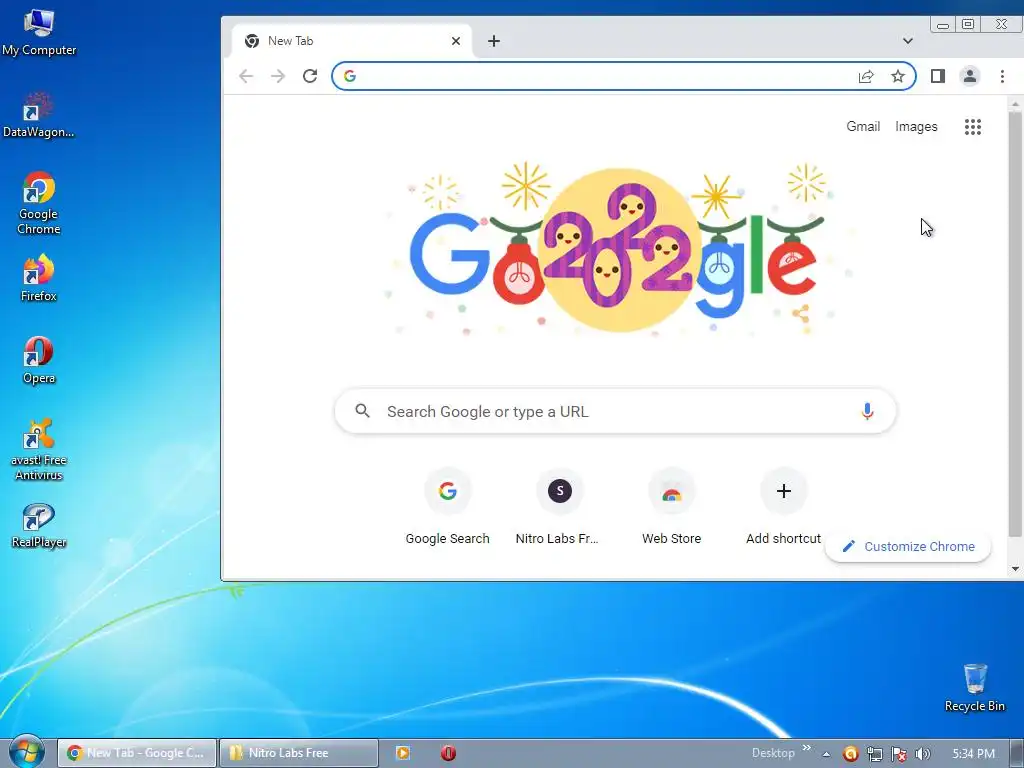1024x768 pixels.
Task: Select the New Tab tab
Action: (351, 41)
